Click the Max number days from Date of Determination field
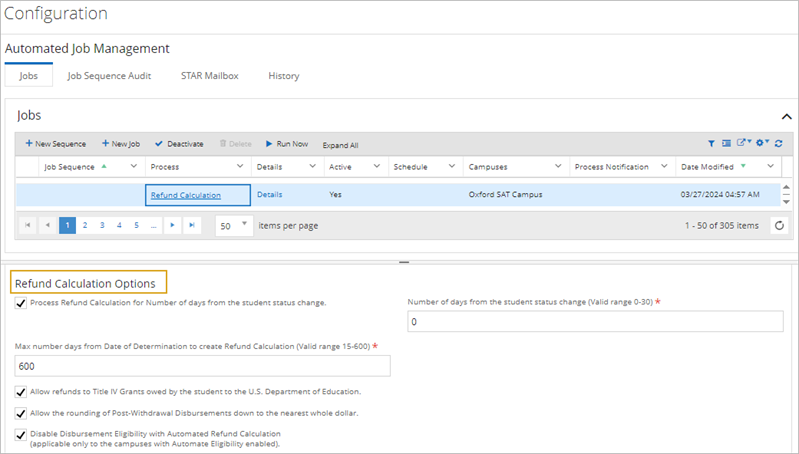Viewport: 799px width, 454px height. click(202, 366)
